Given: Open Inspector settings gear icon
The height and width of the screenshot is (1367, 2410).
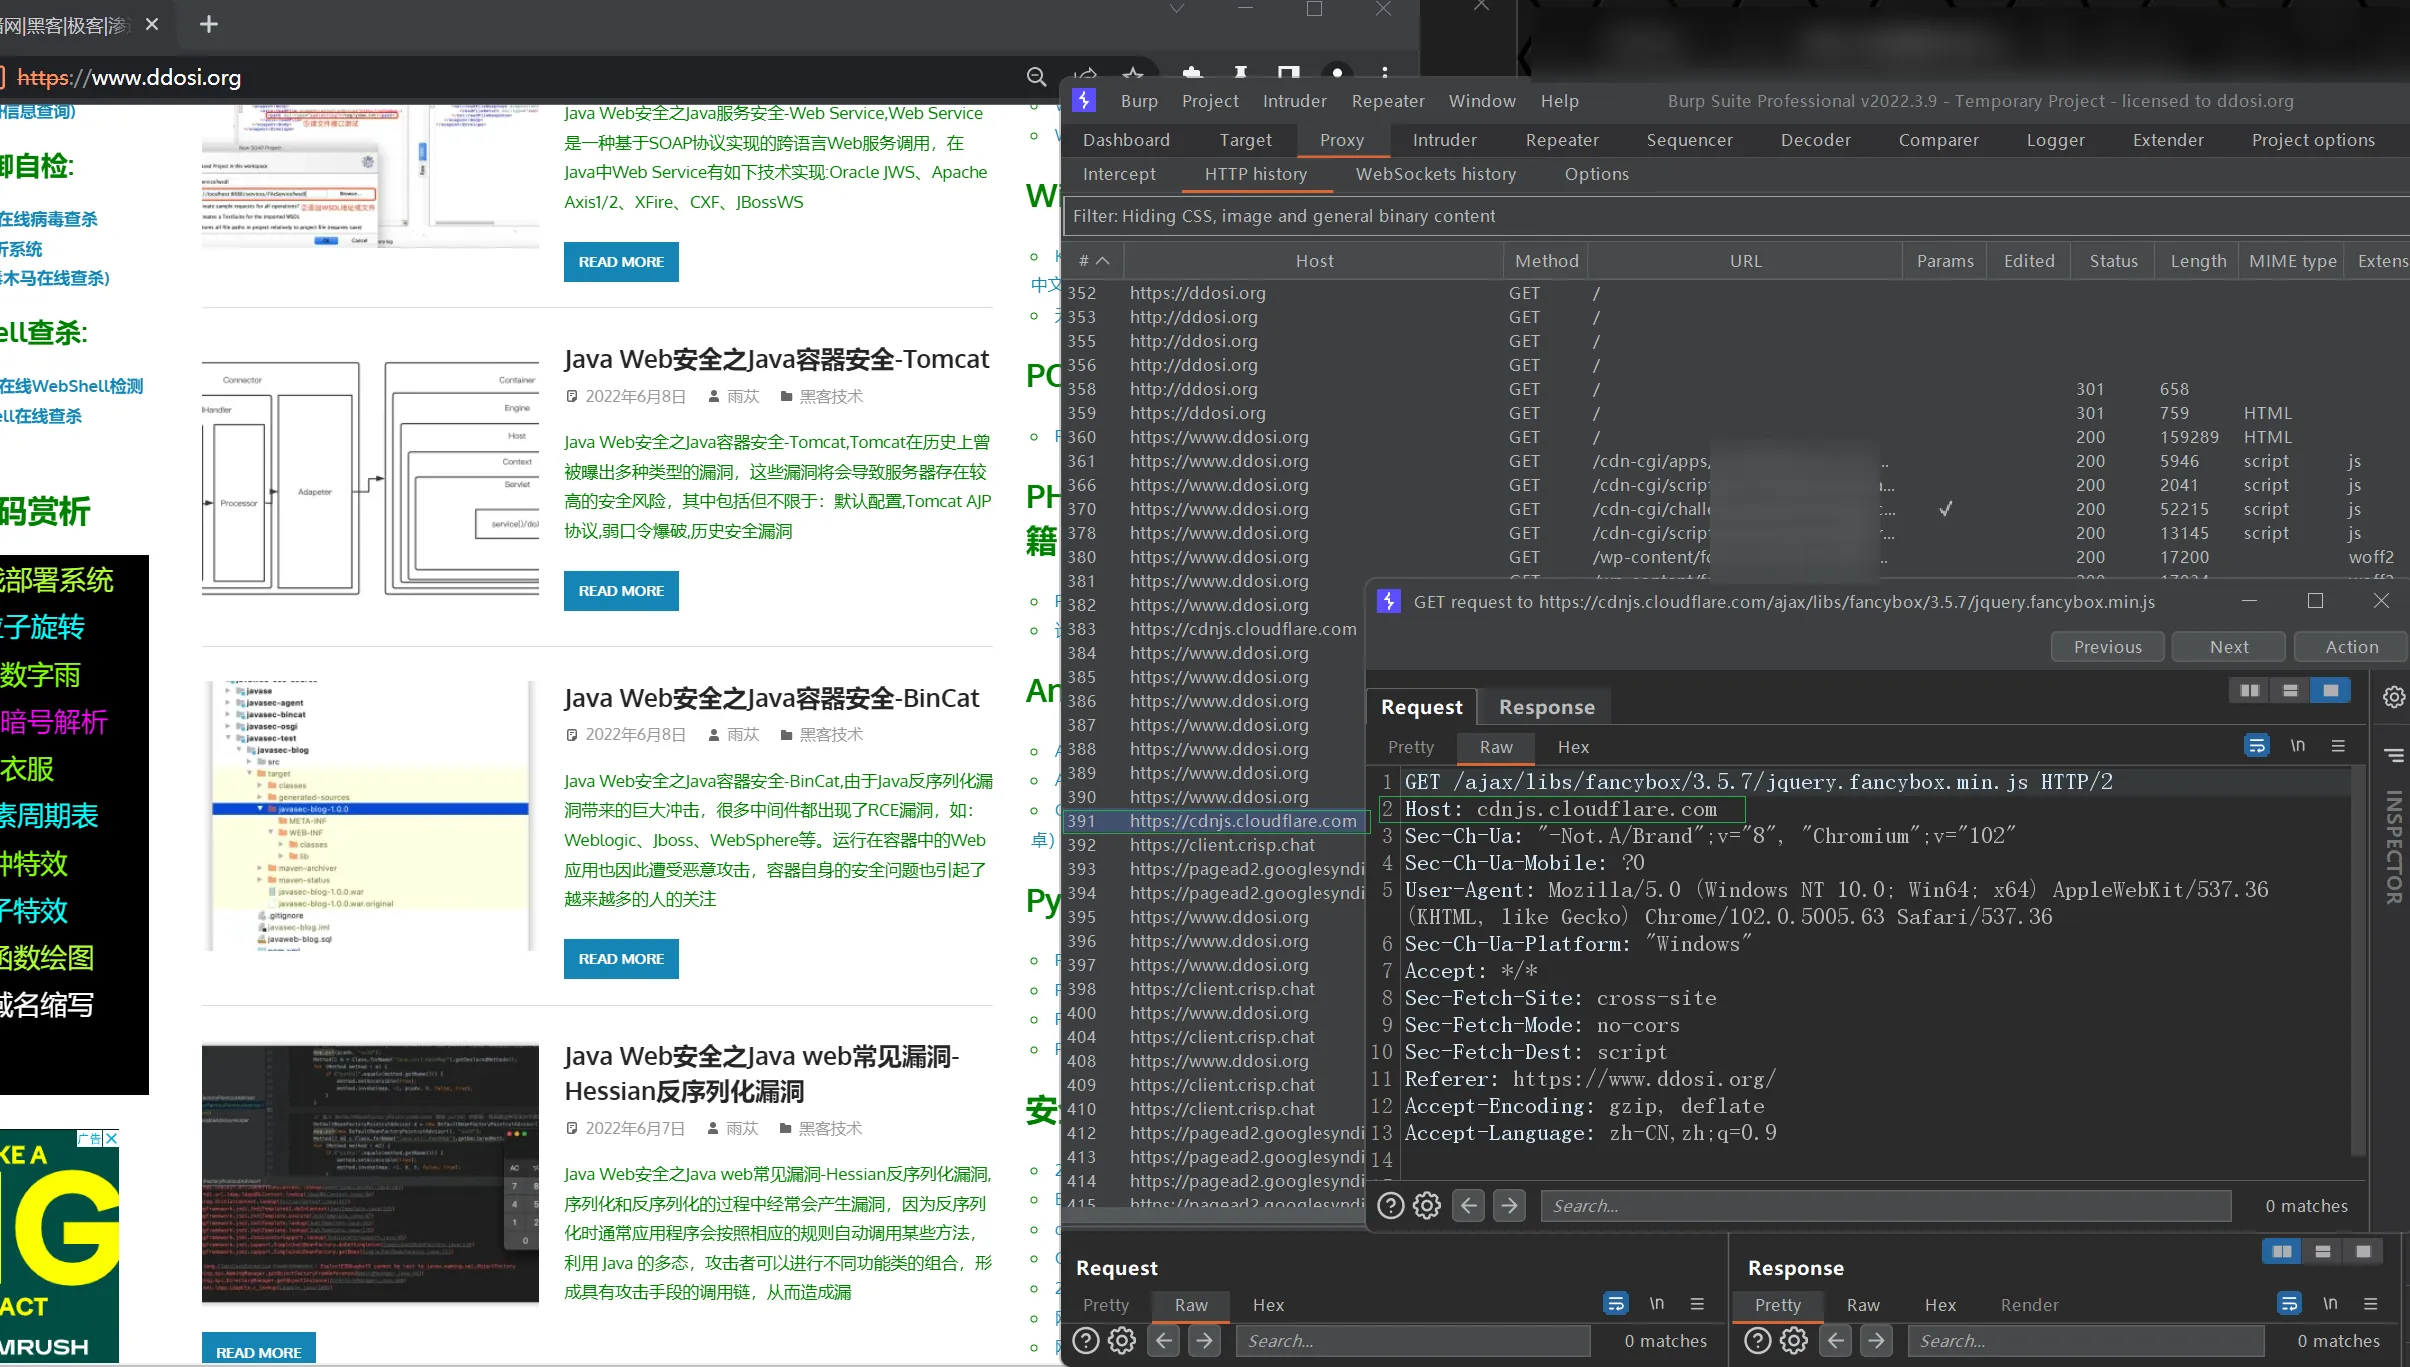Looking at the screenshot, I should point(2394,697).
